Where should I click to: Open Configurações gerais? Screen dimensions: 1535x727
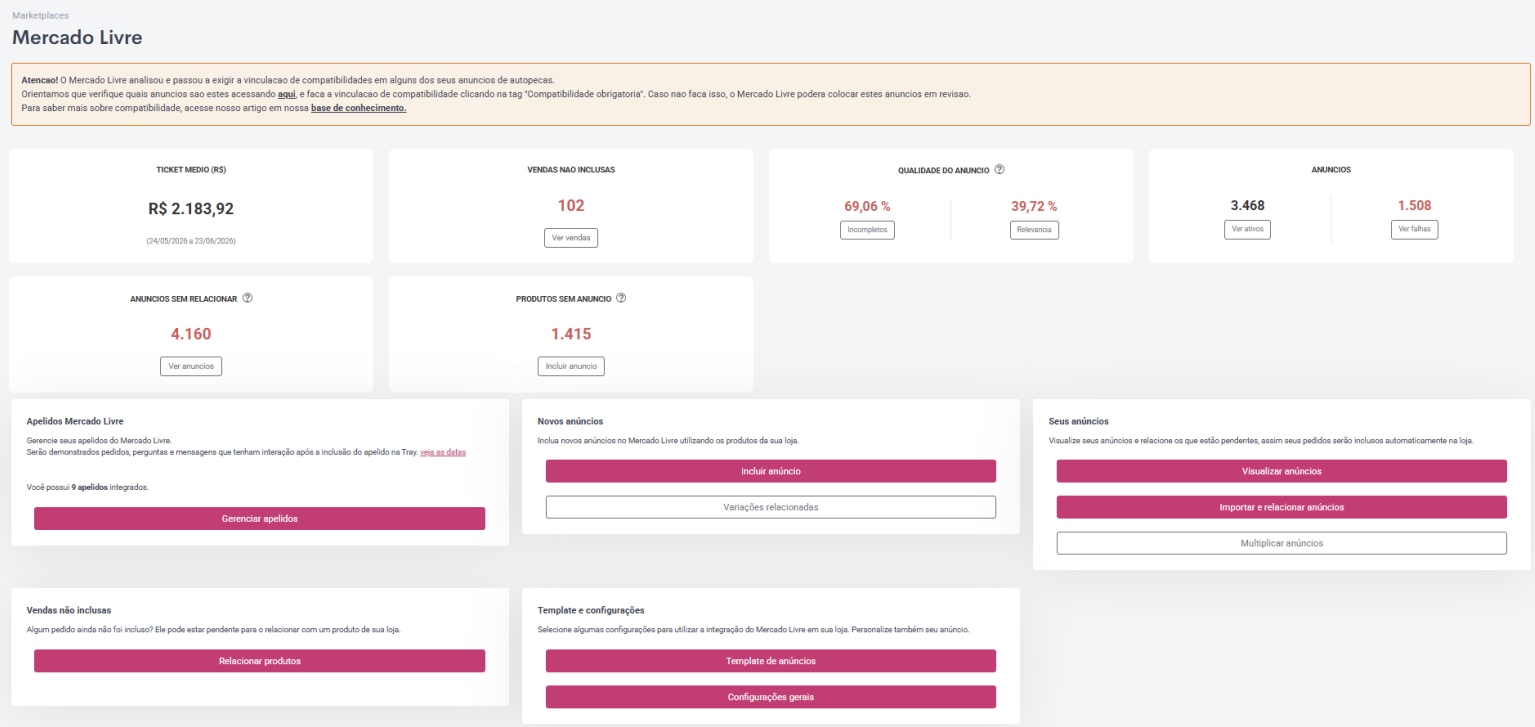[771, 697]
